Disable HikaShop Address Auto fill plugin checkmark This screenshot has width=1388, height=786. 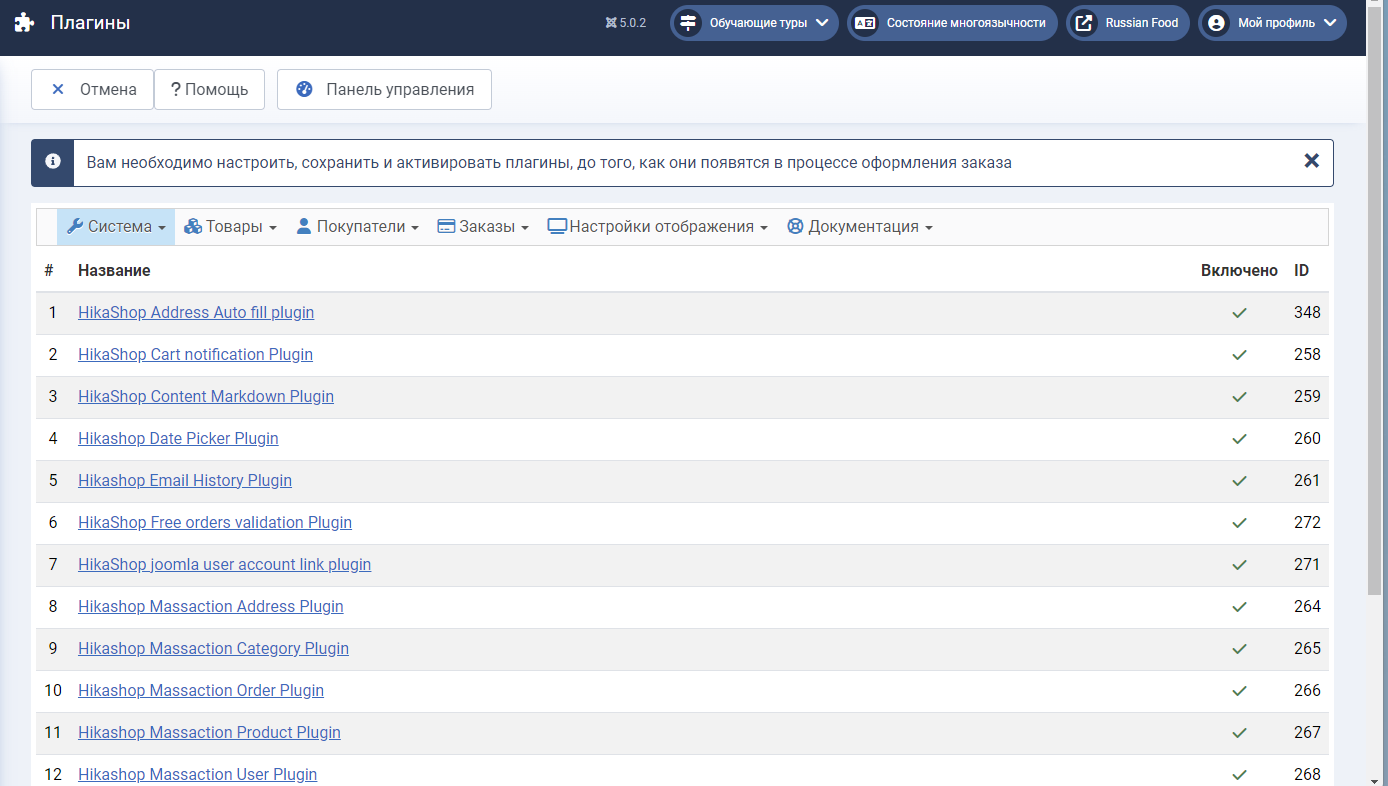[1240, 313]
